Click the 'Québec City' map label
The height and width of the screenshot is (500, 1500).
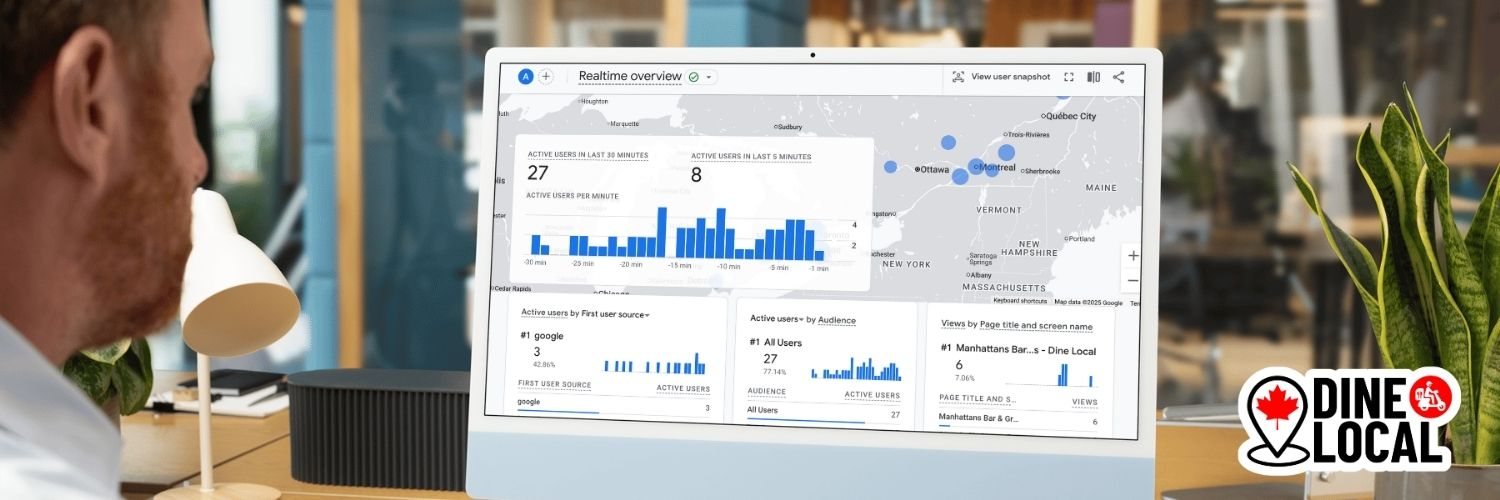point(1069,116)
